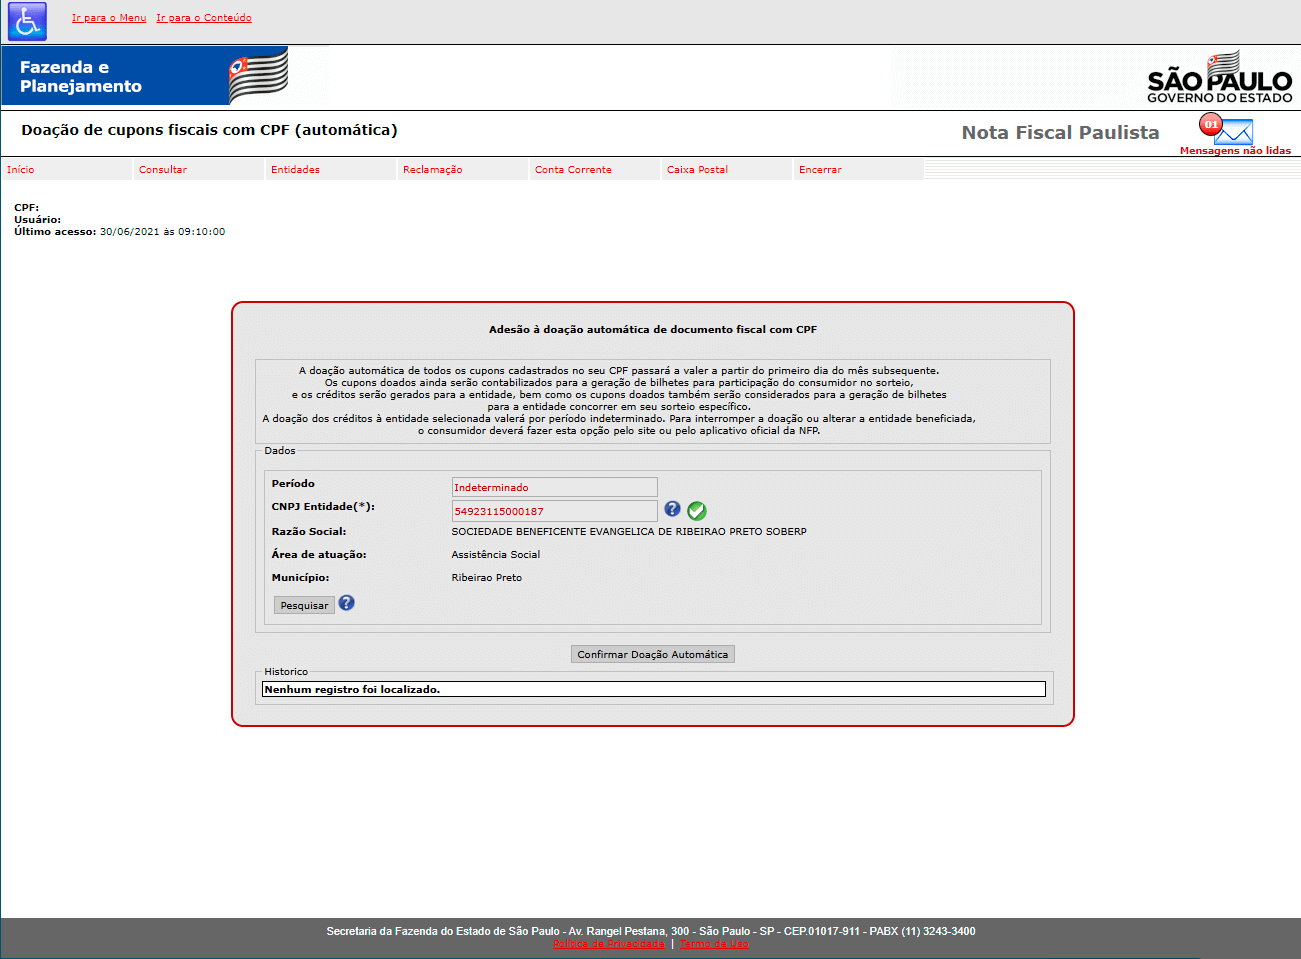
Task: Open the Política de Privacidade footer link
Action: coord(608,944)
